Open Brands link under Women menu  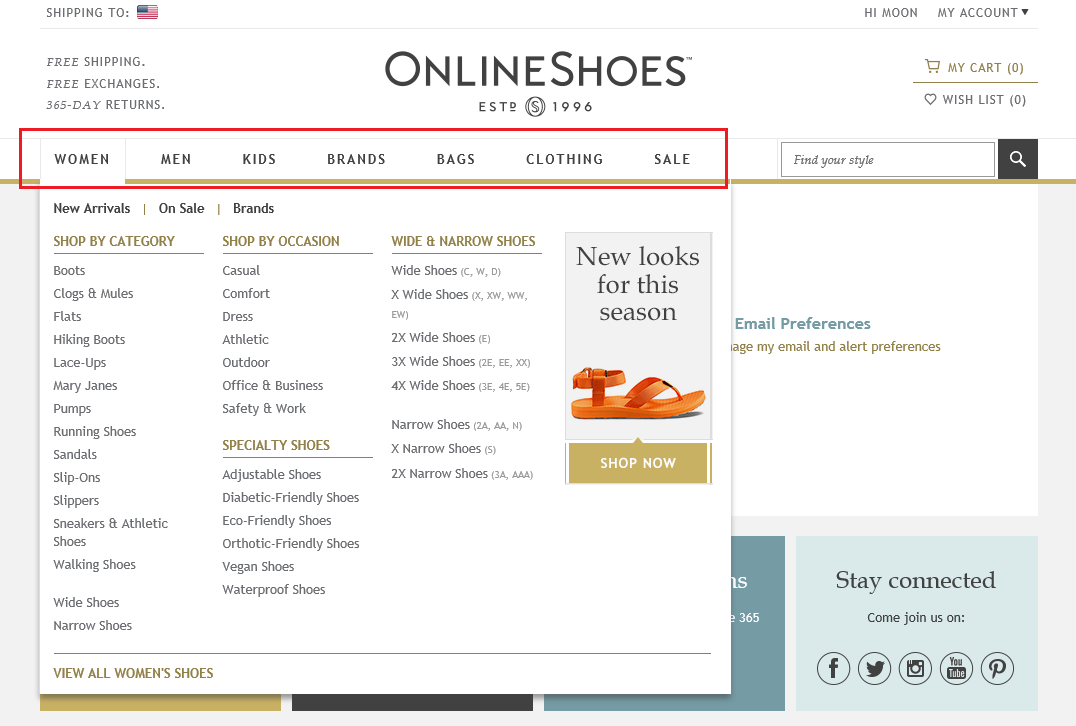pos(253,208)
